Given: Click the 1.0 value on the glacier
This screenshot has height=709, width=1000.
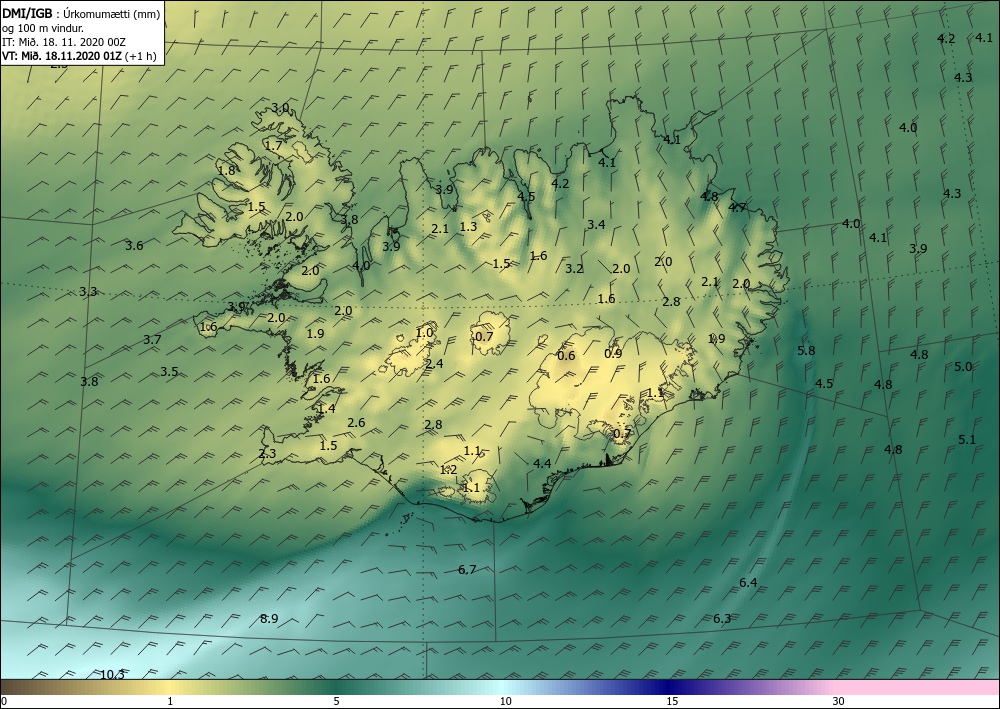Looking at the screenshot, I should tap(424, 333).
